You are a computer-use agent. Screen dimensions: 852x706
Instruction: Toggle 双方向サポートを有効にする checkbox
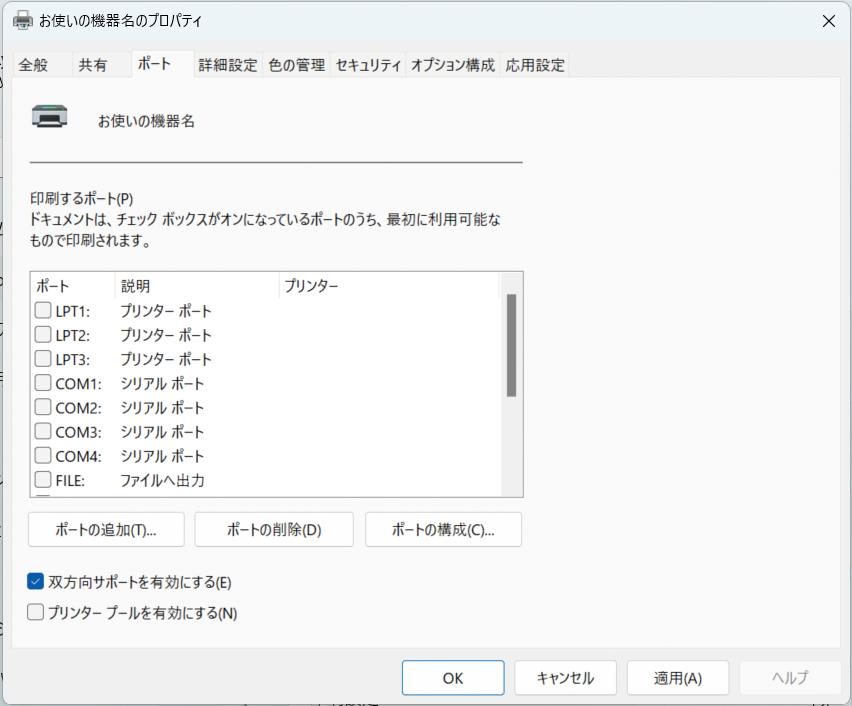pyautogui.click(x=37, y=582)
